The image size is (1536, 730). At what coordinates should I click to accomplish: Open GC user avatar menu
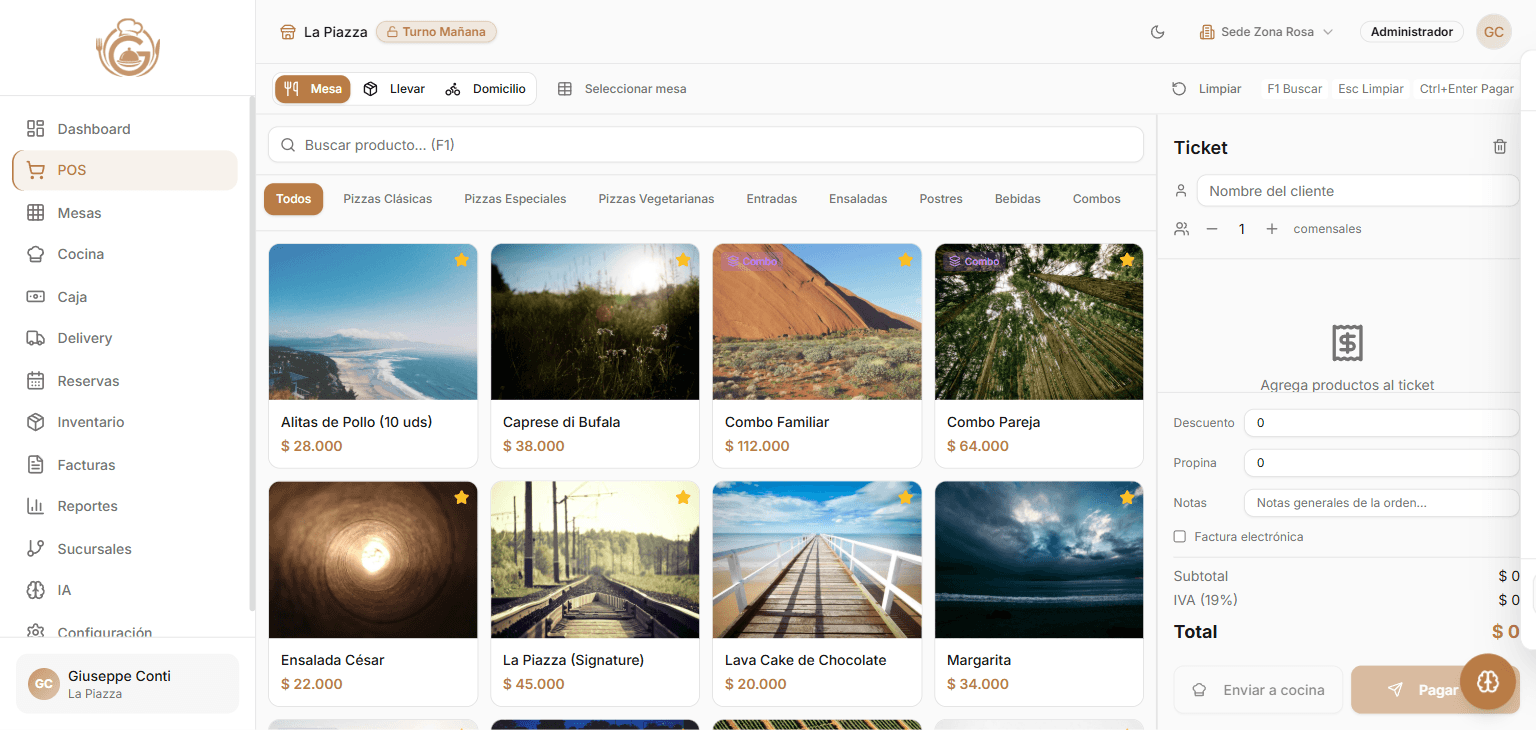[x=1493, y=32]
